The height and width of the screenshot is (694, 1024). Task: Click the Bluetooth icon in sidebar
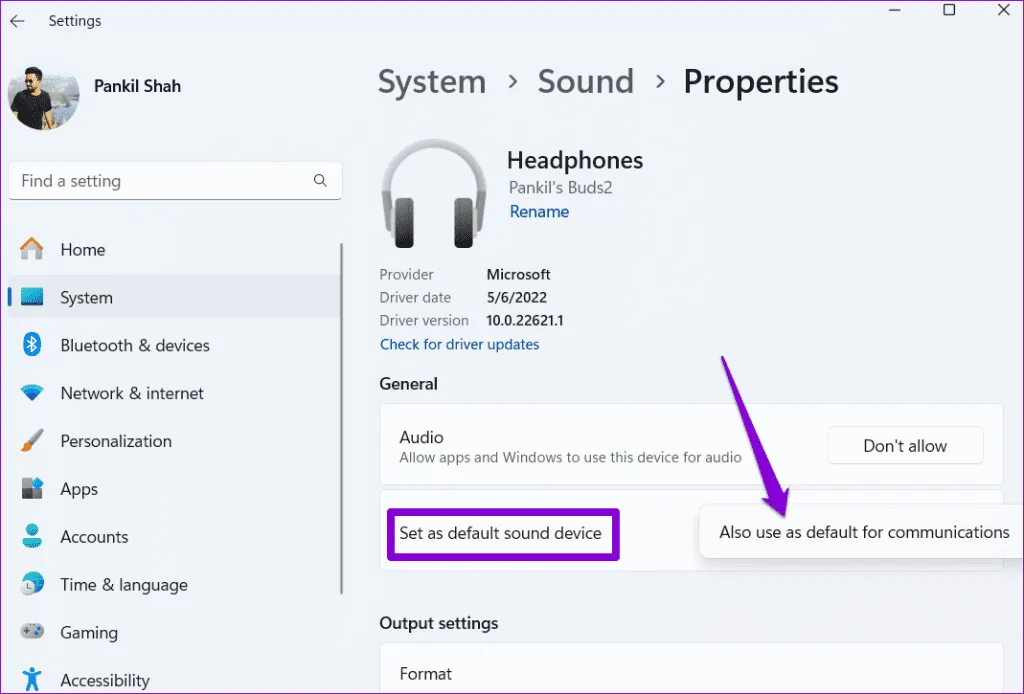pyautogui.click(x=32, y=345)
